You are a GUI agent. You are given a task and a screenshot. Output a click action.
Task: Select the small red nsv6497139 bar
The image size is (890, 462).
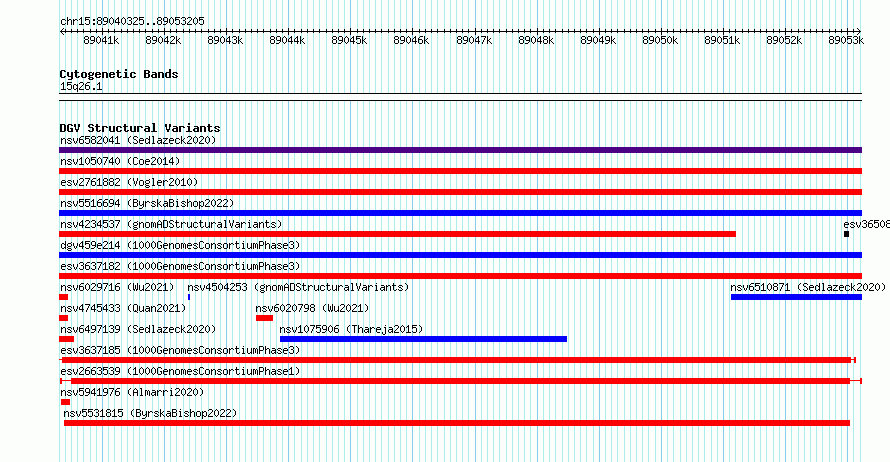point(66,339)
